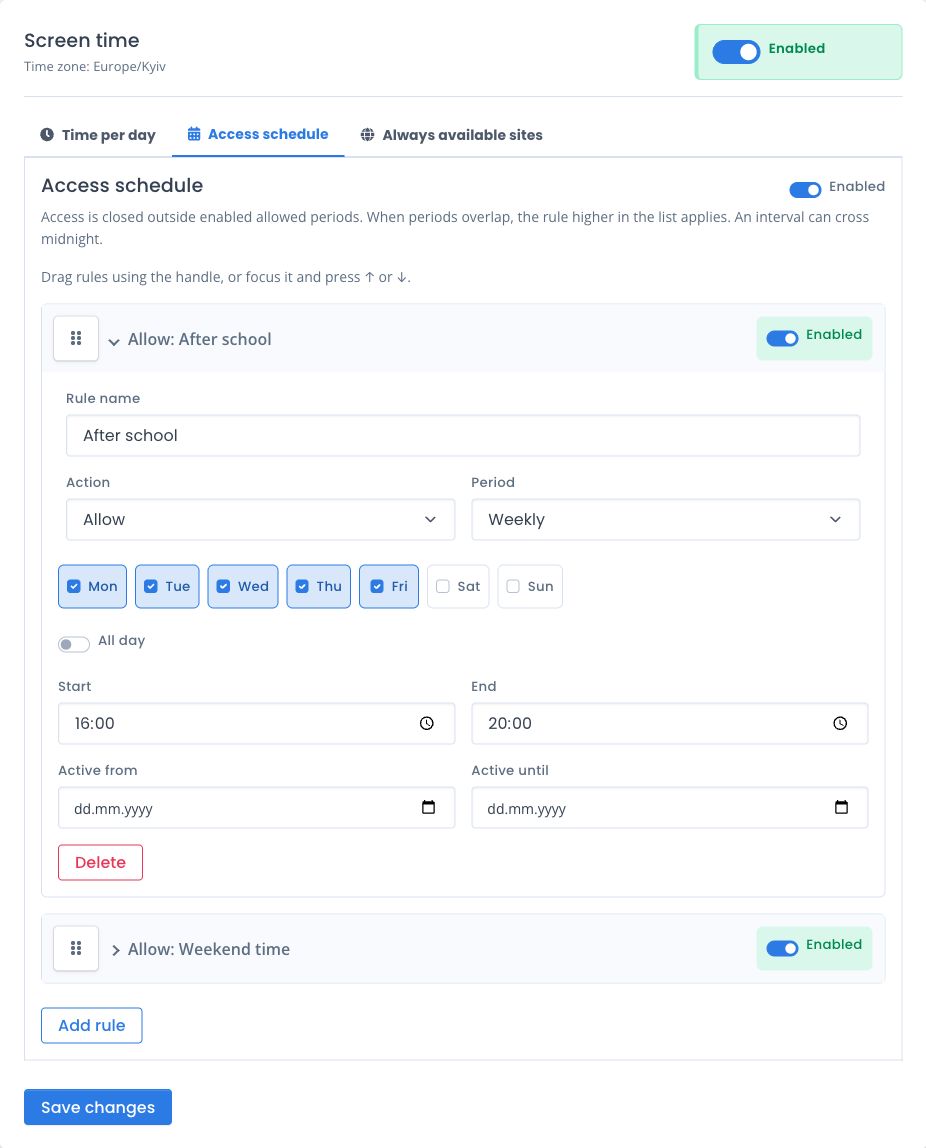Toggle the main Screen time Enabled switch
The width and height of the screenshot is (926, 1148).
pos(736,52)
